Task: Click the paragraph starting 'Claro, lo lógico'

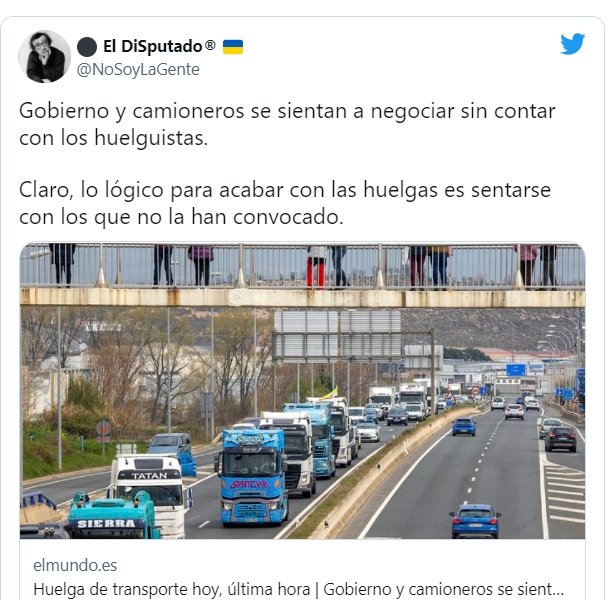Action: (x=285, y=203)
